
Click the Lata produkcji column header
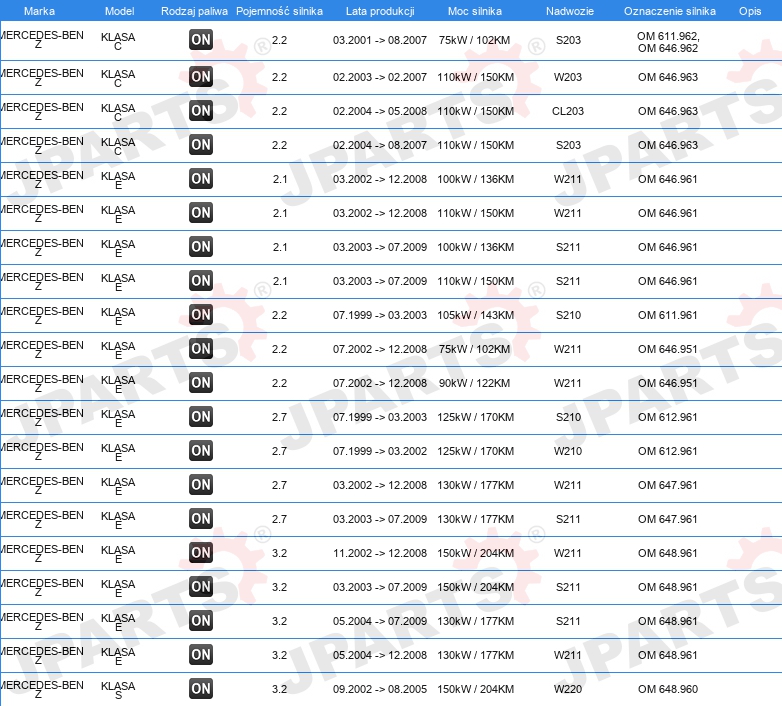point(380,11)
